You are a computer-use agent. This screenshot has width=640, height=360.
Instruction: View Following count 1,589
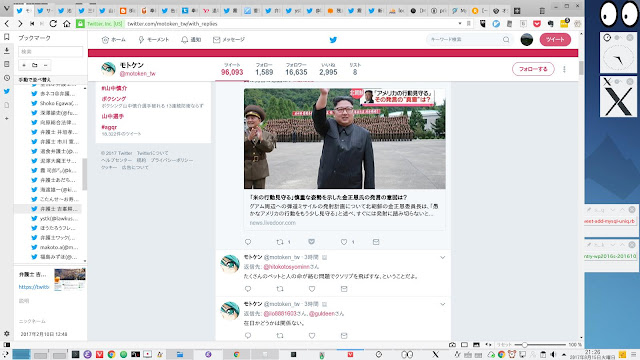[264, 69]
